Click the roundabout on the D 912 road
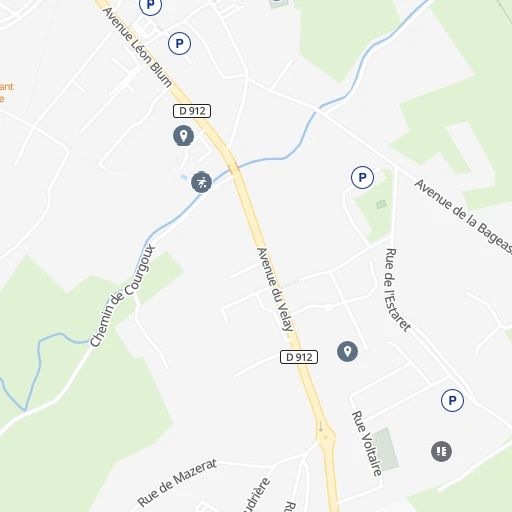The width and height of the screenshot is (512, 512). pos(325,437)
